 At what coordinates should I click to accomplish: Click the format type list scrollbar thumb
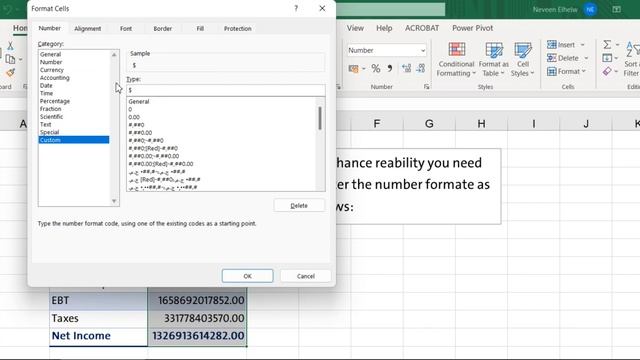[x=320, y=118]
